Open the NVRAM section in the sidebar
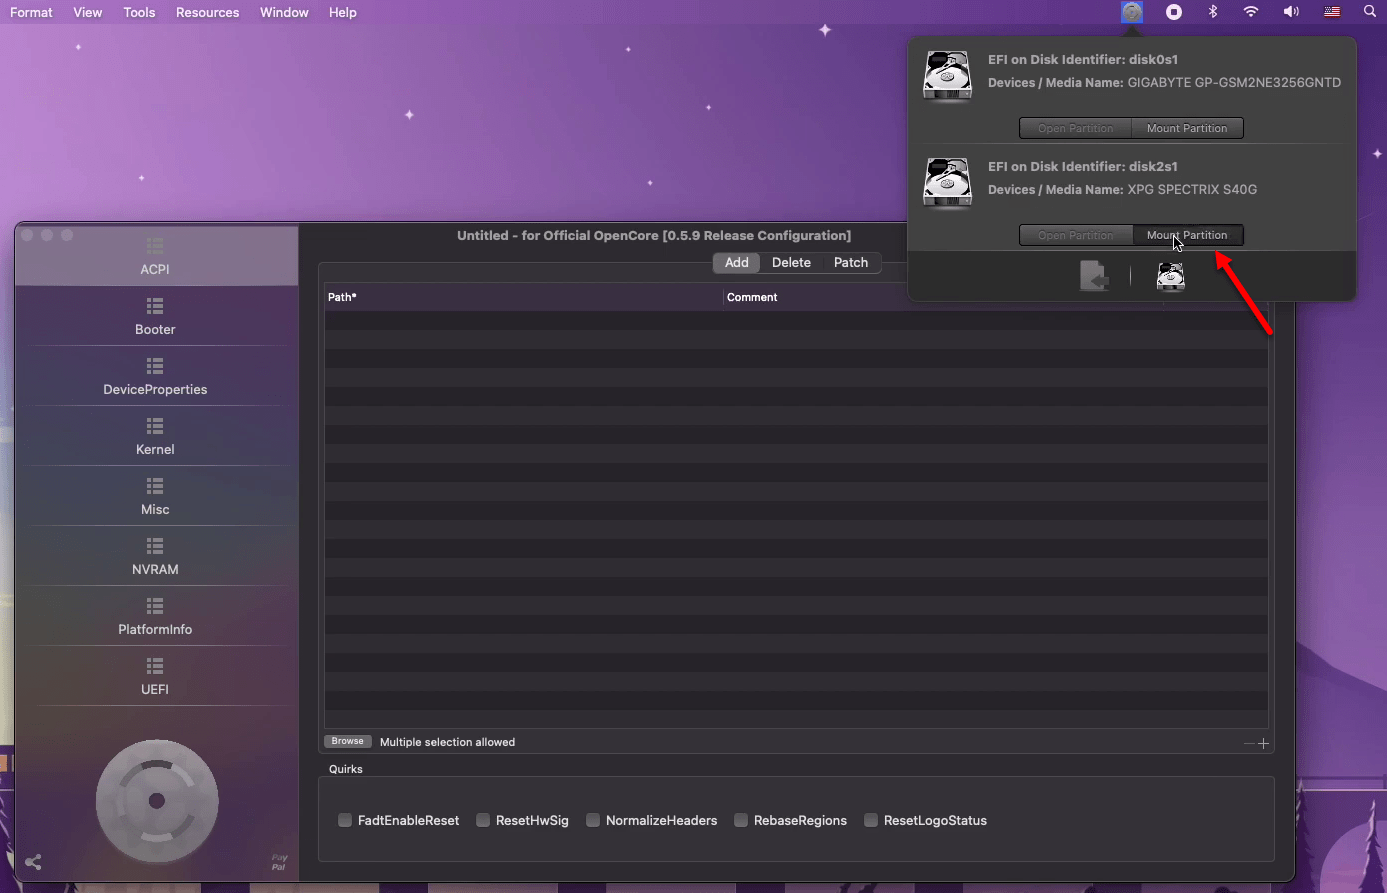Image resolution: width=1387 pixels, height=893 pixels. [x=155, y=556]
